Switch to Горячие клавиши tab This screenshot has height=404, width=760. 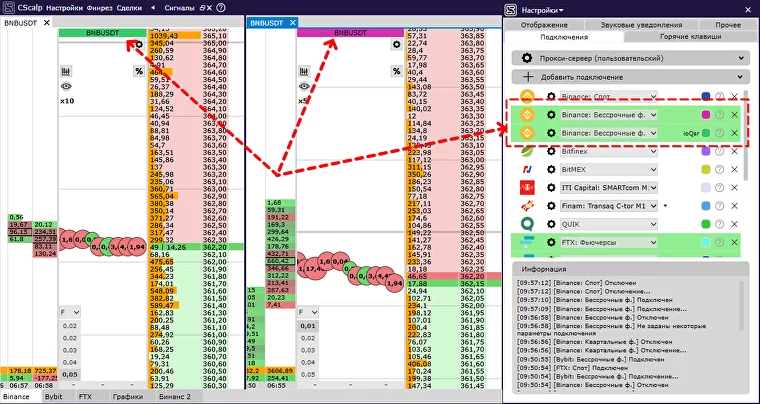(x=690, y=36)
